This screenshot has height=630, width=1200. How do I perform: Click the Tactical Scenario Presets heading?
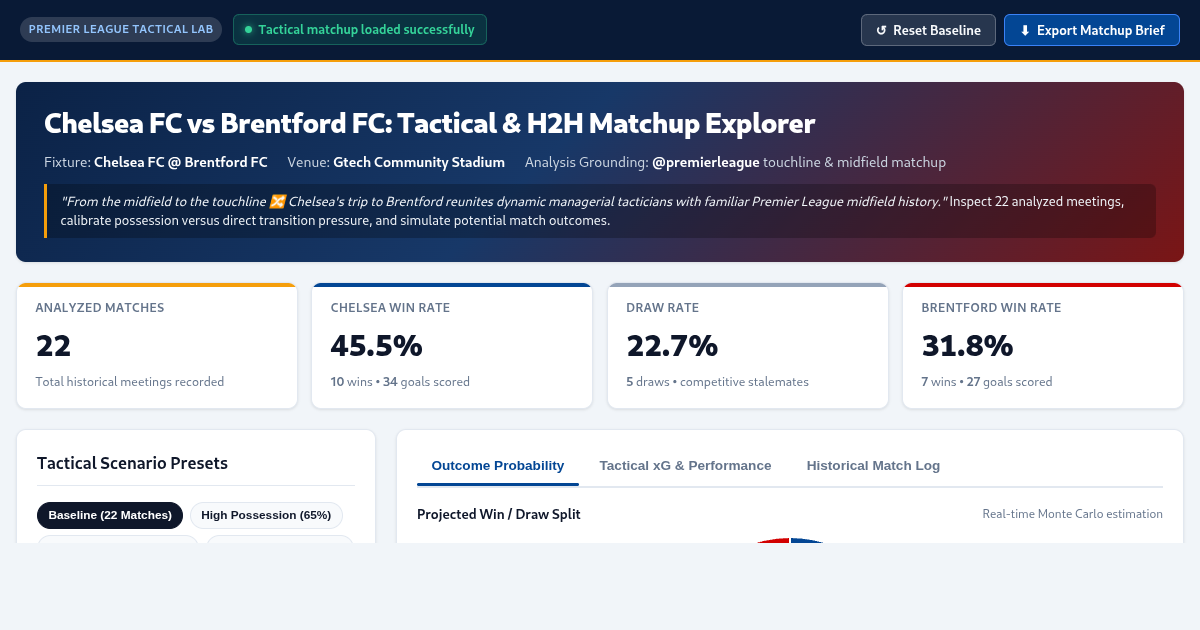pyautogui.click(x=132, y=463)
